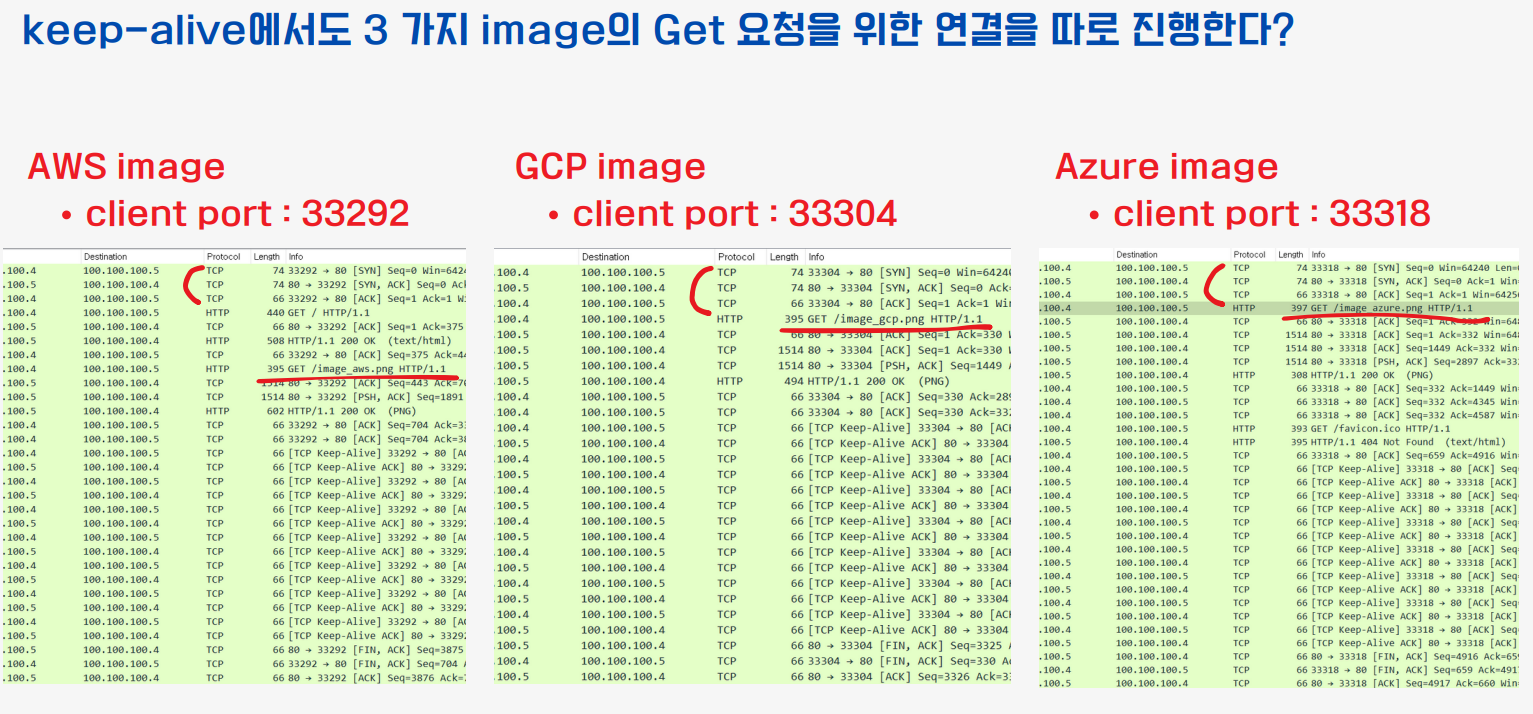
Task: Click the slide title starting with 'keep-alive'
Action: 659,30
